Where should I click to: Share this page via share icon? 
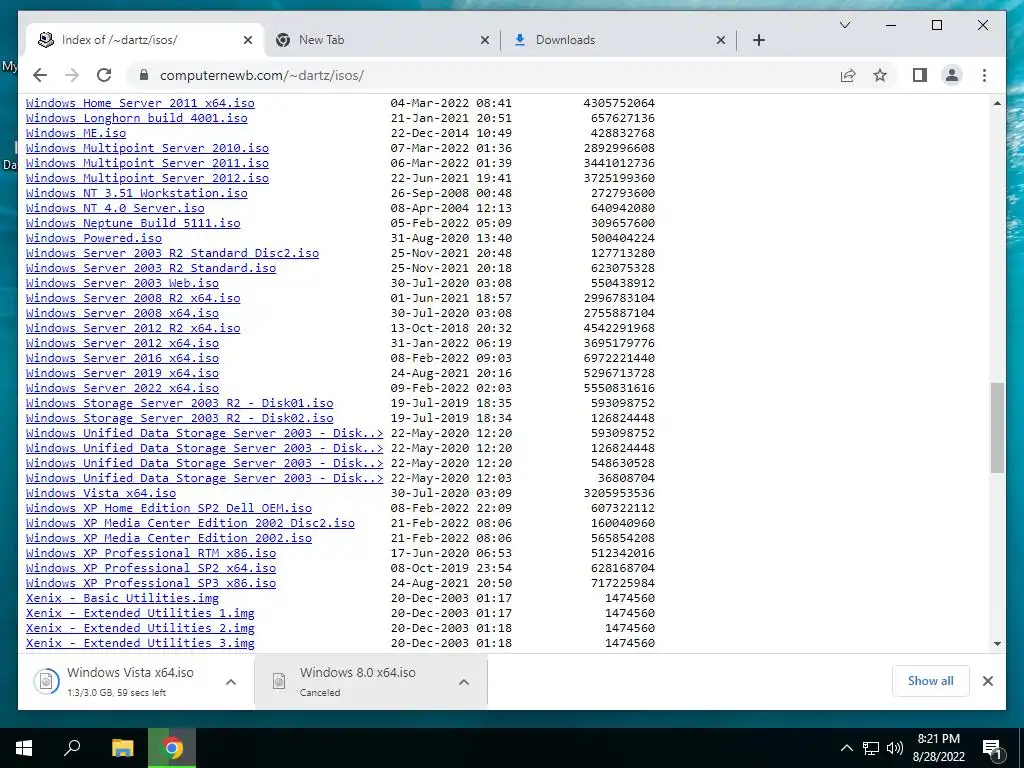(848, 75)
